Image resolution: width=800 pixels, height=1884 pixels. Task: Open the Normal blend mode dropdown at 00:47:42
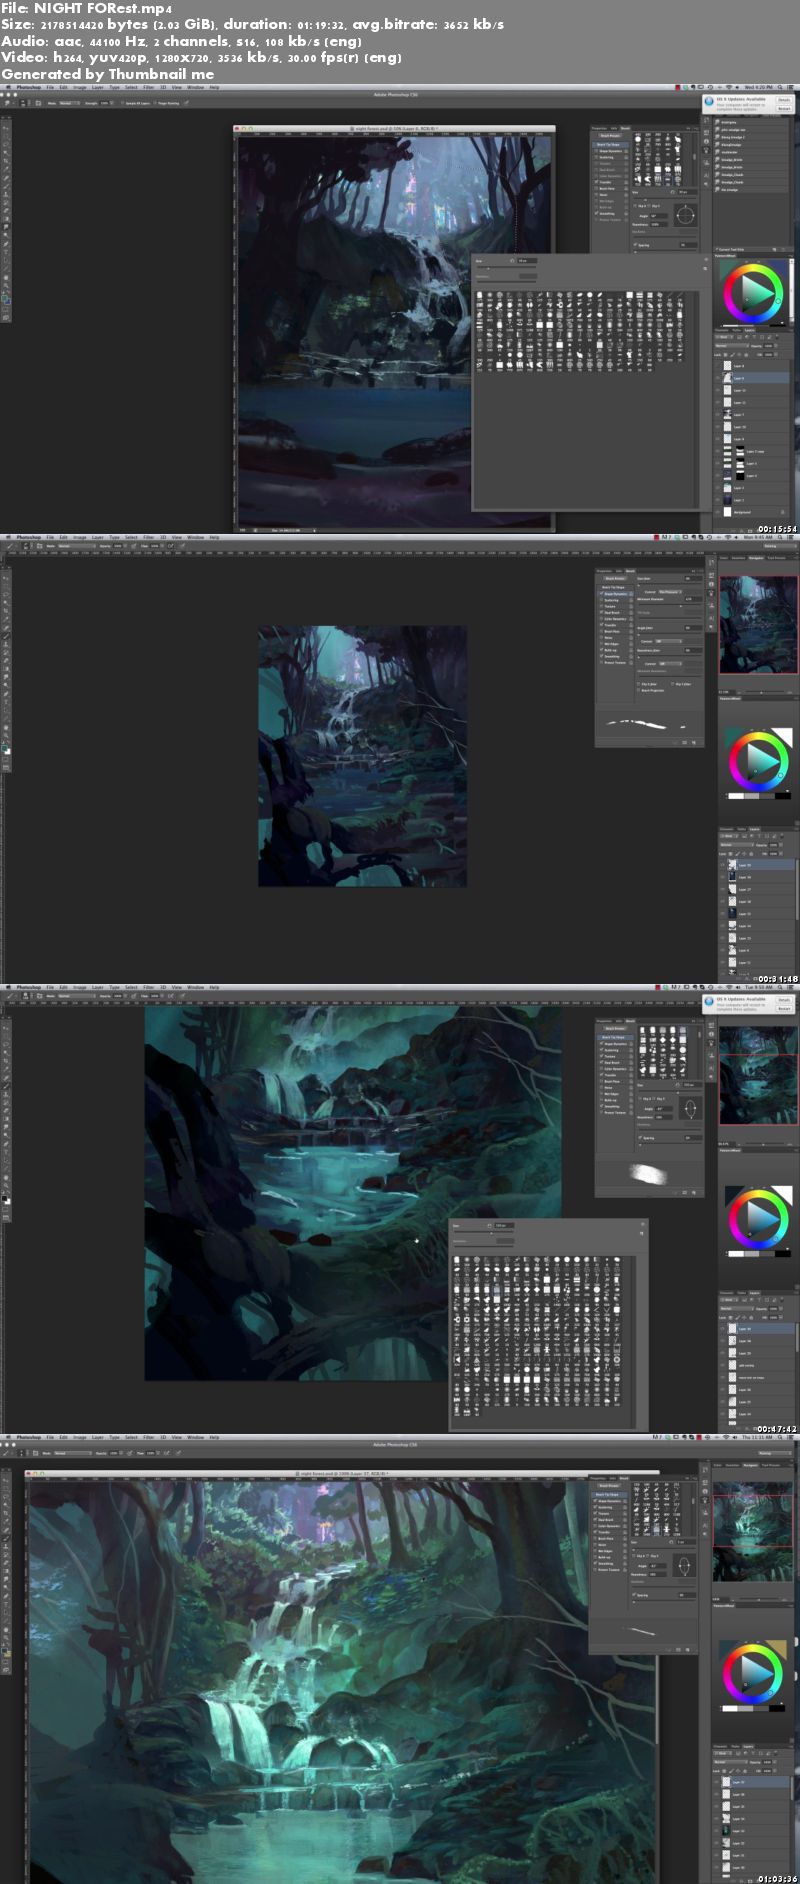point(736,1308)
